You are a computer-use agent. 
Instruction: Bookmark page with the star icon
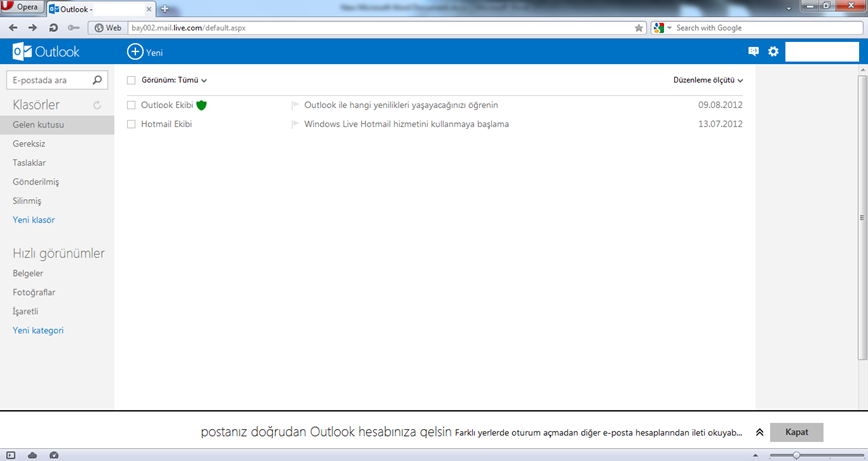(639, 28)
